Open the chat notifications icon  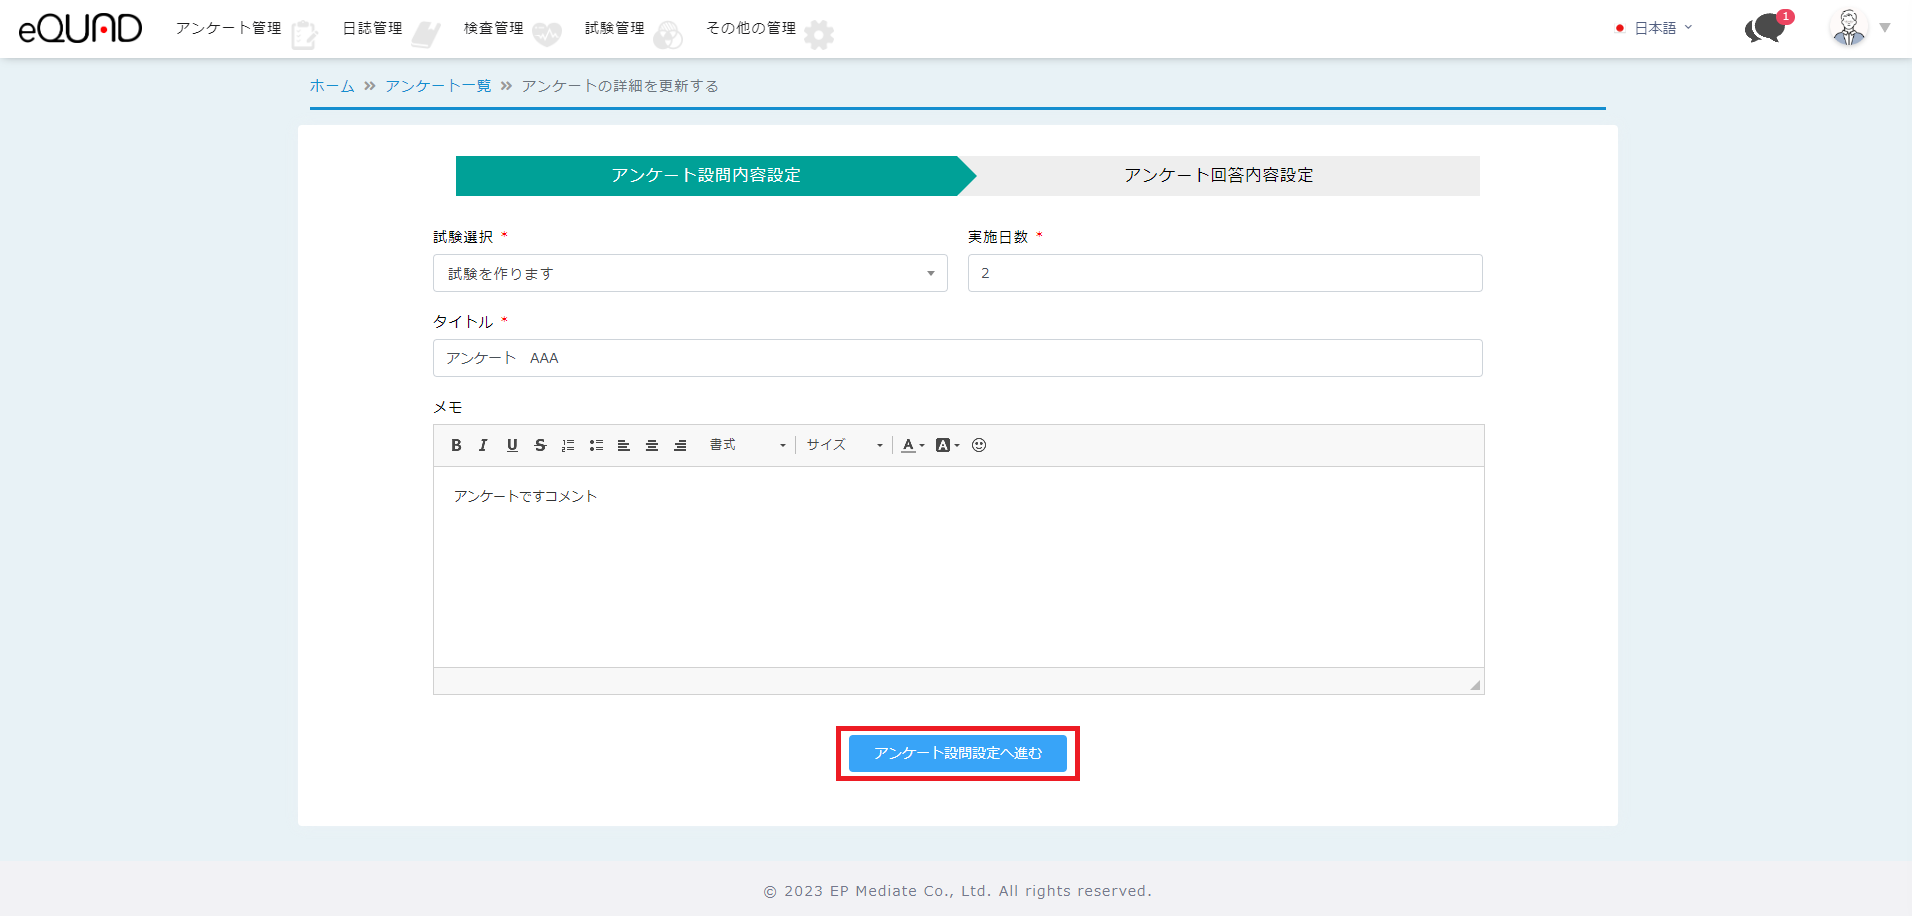1766,28
